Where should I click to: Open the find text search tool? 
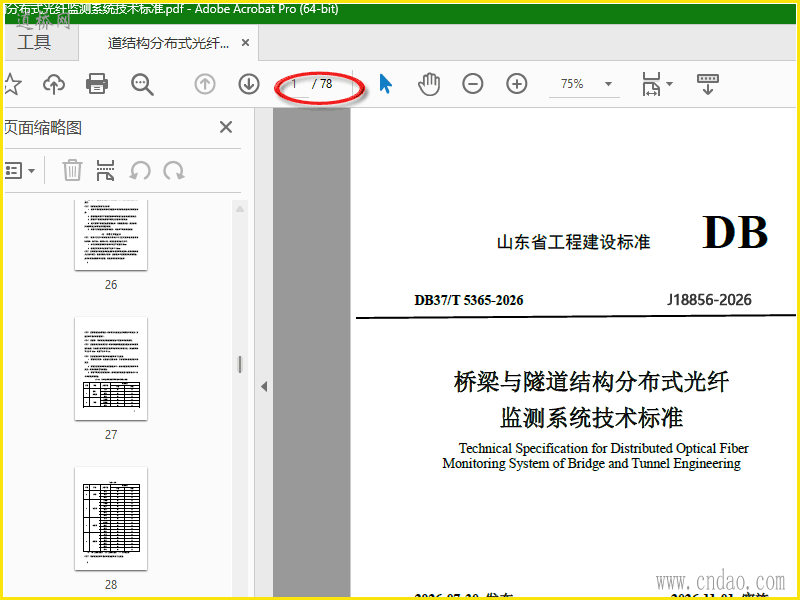click(x=142, y=84)
